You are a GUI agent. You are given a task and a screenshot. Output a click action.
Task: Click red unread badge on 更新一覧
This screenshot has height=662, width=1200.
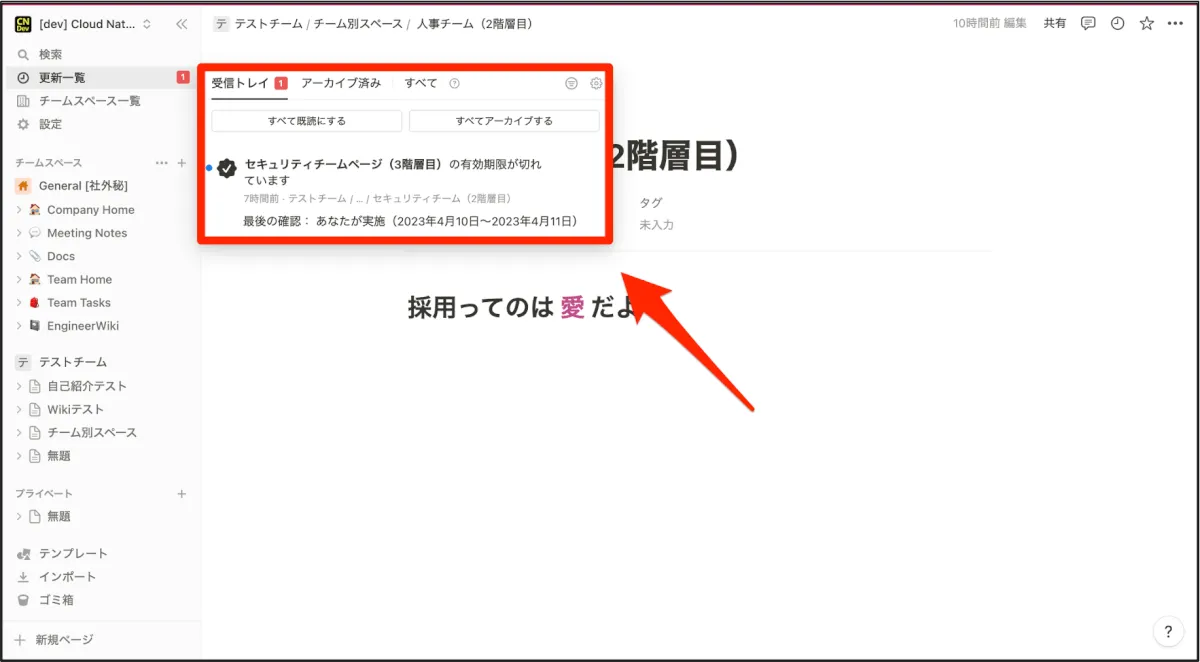tap(183, 78)
